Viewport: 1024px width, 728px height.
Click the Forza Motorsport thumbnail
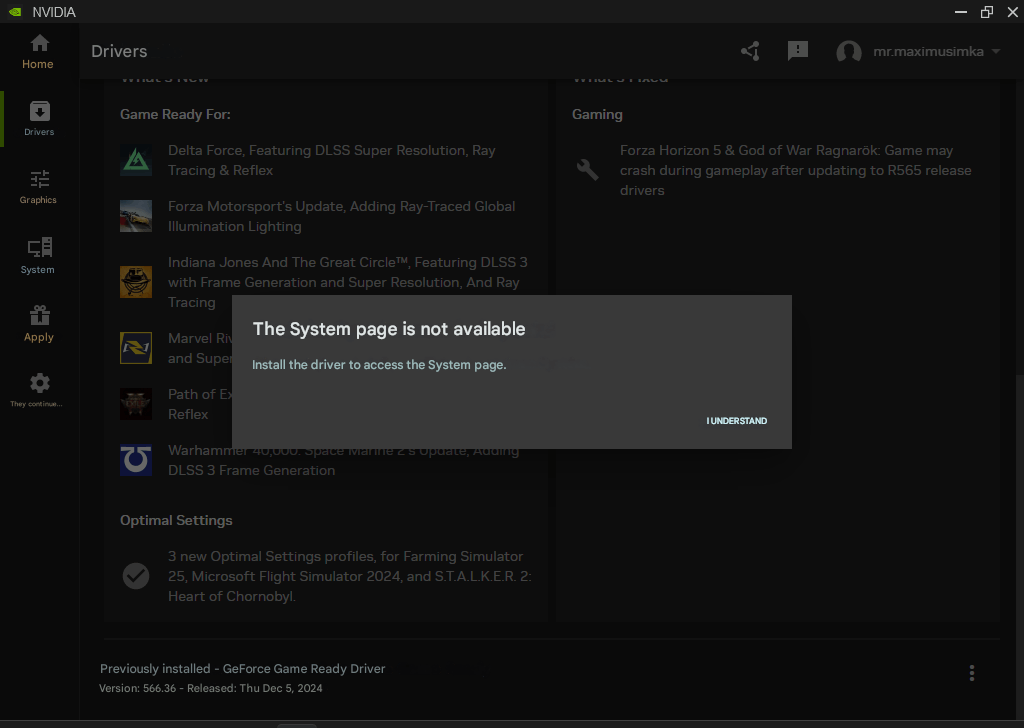(136, 216)
